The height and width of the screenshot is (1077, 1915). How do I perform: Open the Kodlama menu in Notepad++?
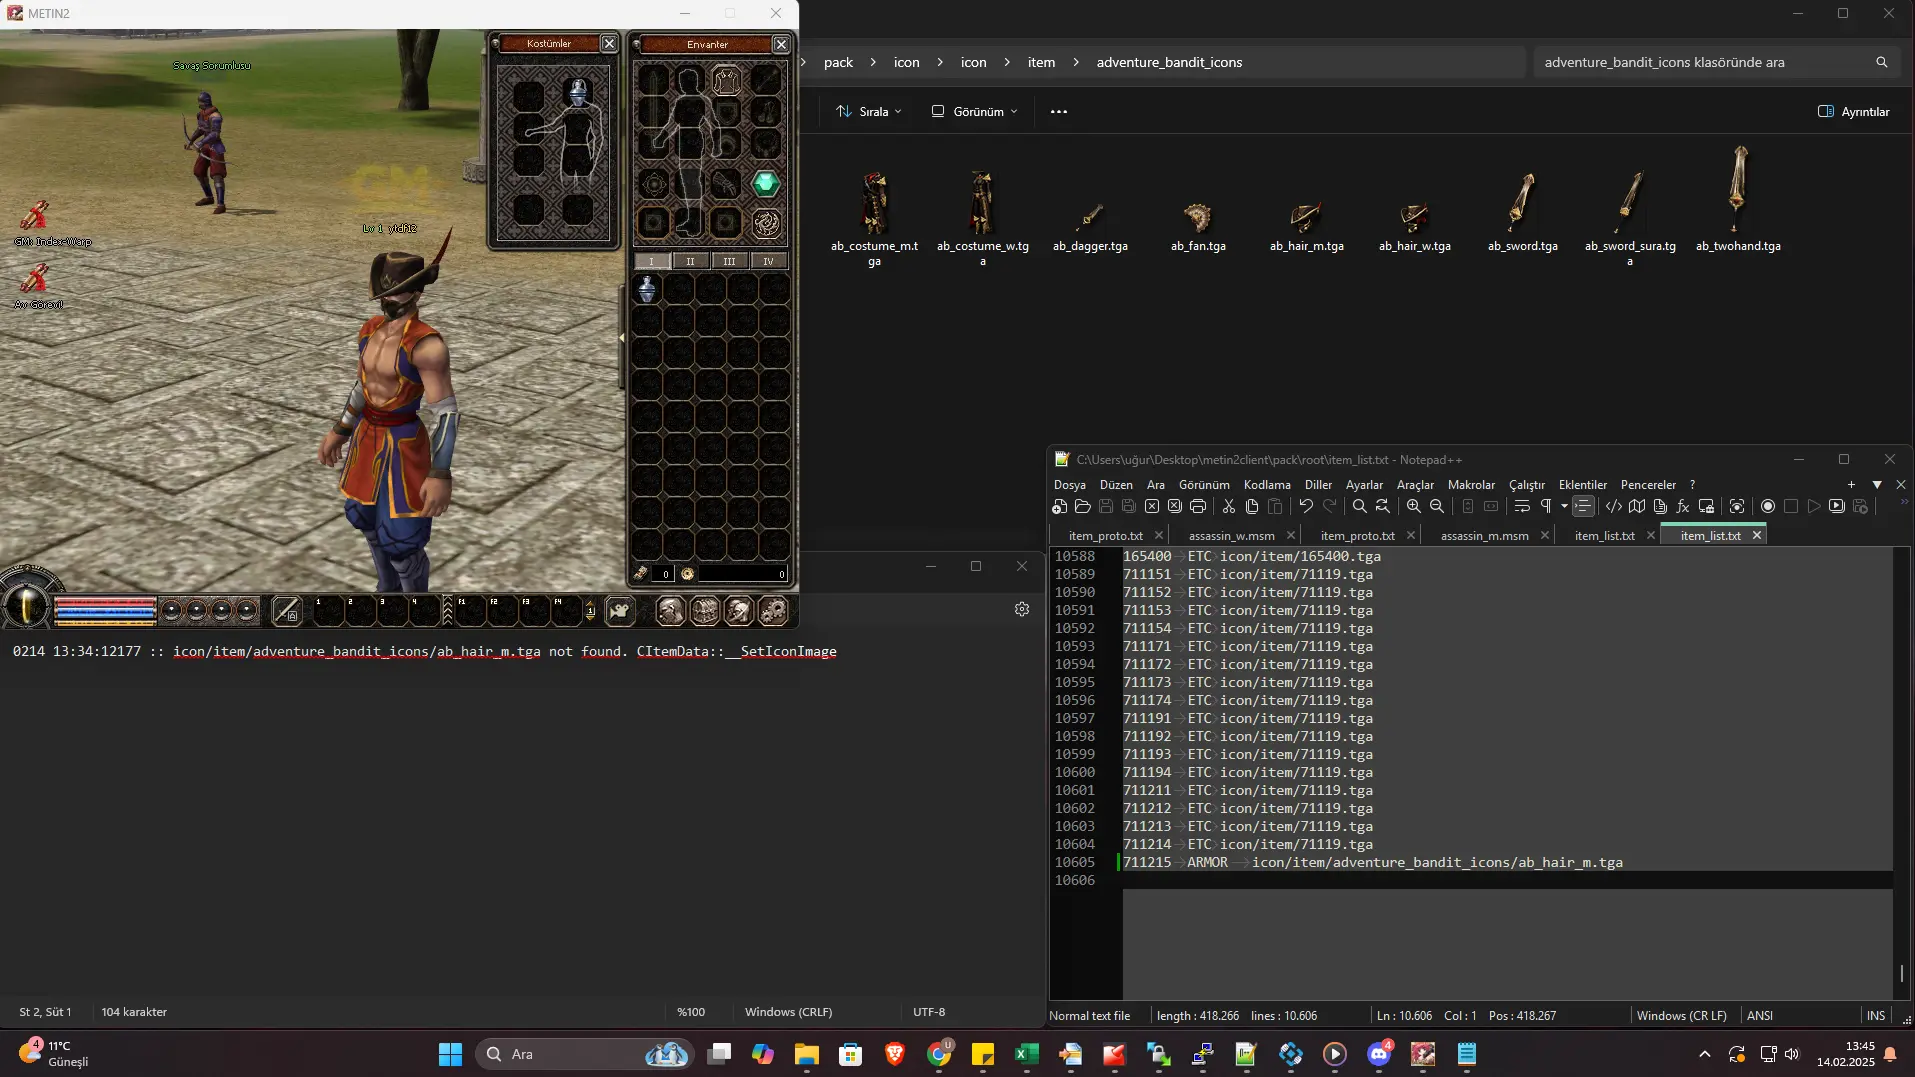pyautogui.click(x=1266, y=485)
